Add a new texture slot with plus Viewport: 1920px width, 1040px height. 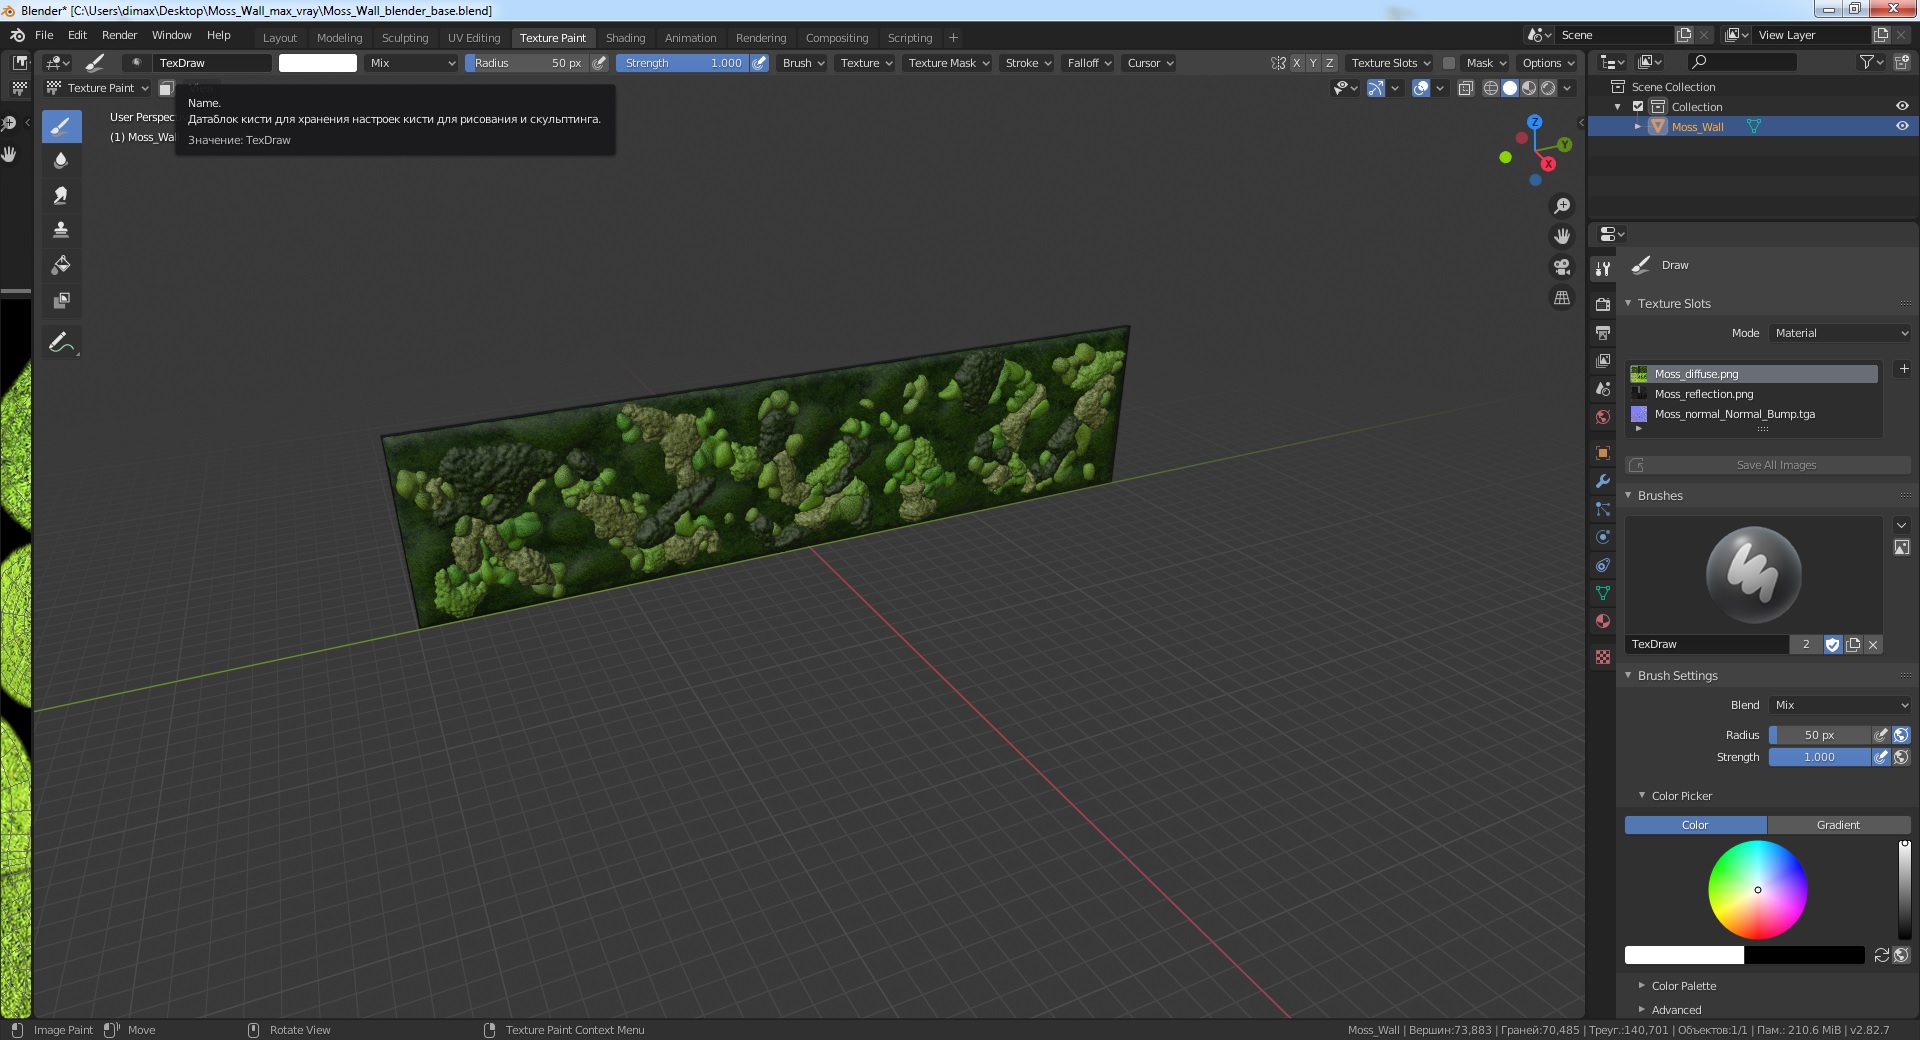point(1904,369)
